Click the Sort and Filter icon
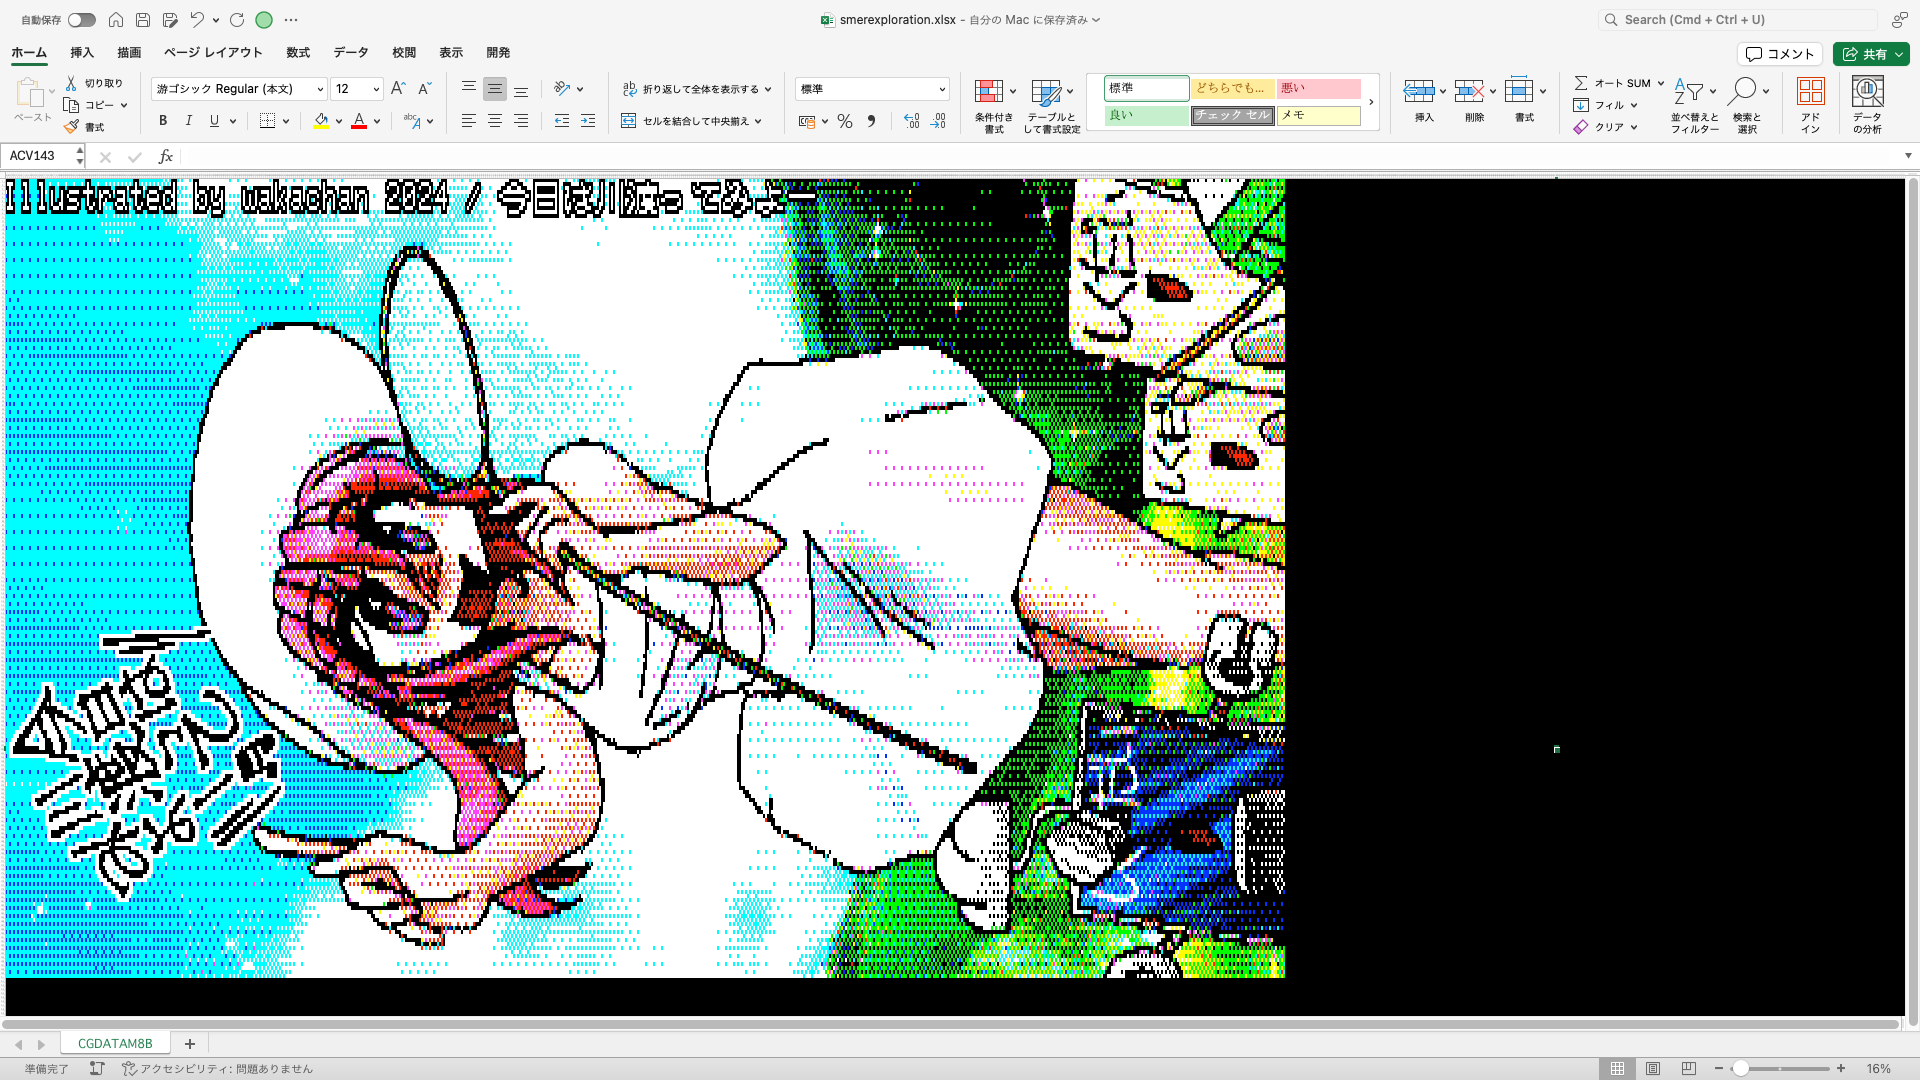 point(1688,92)
